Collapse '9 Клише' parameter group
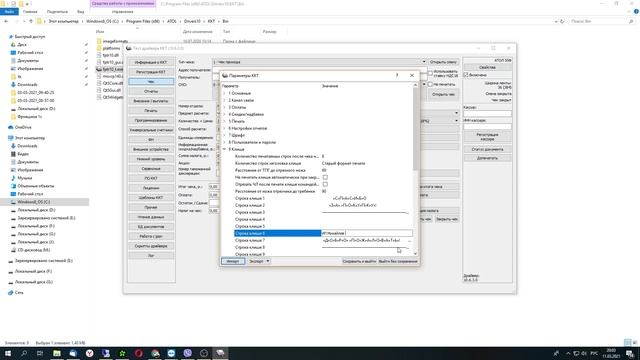640x360 pixels. click(x=224, y=149)
